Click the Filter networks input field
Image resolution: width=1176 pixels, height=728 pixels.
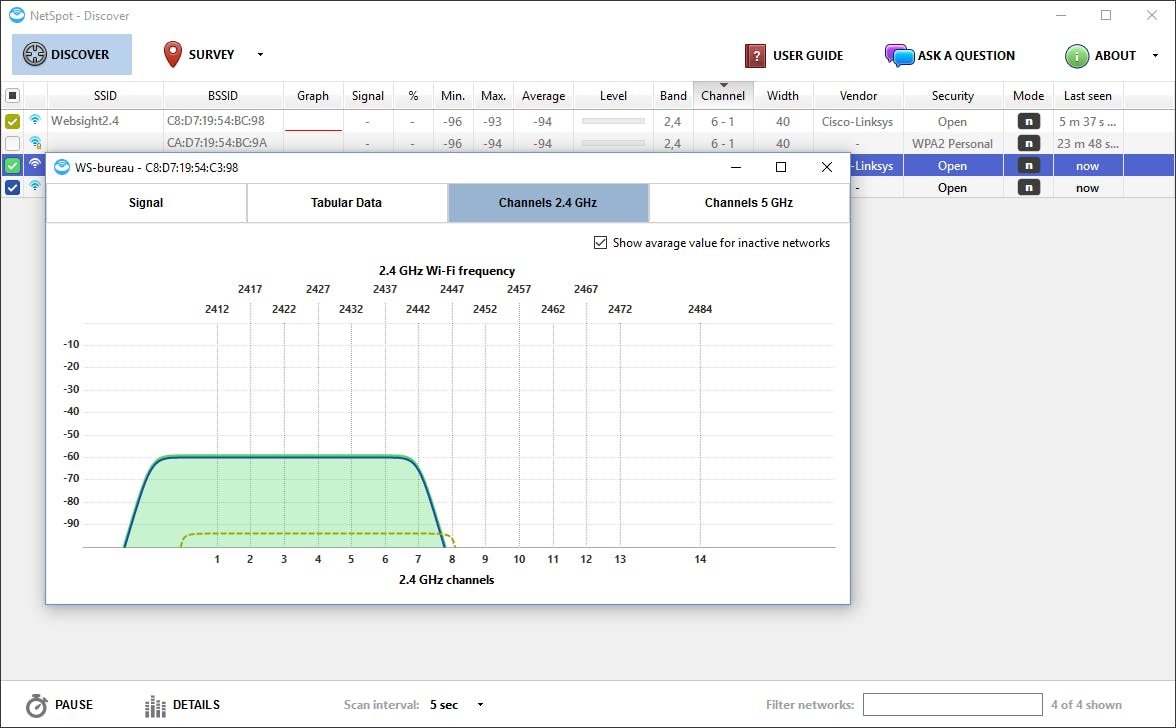point(951,705)
